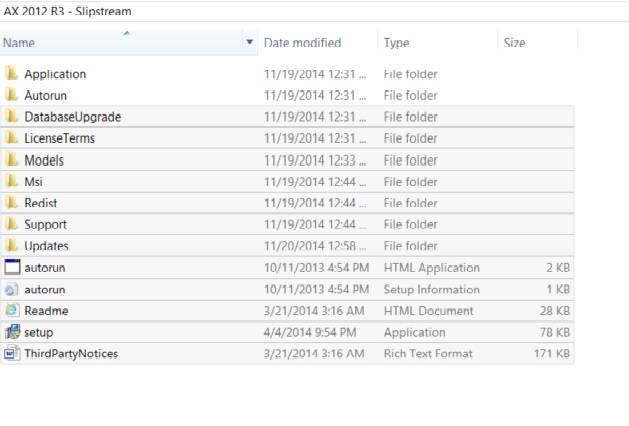
Task: Click the sort direction arrow above Name
Action: [126, 33]
